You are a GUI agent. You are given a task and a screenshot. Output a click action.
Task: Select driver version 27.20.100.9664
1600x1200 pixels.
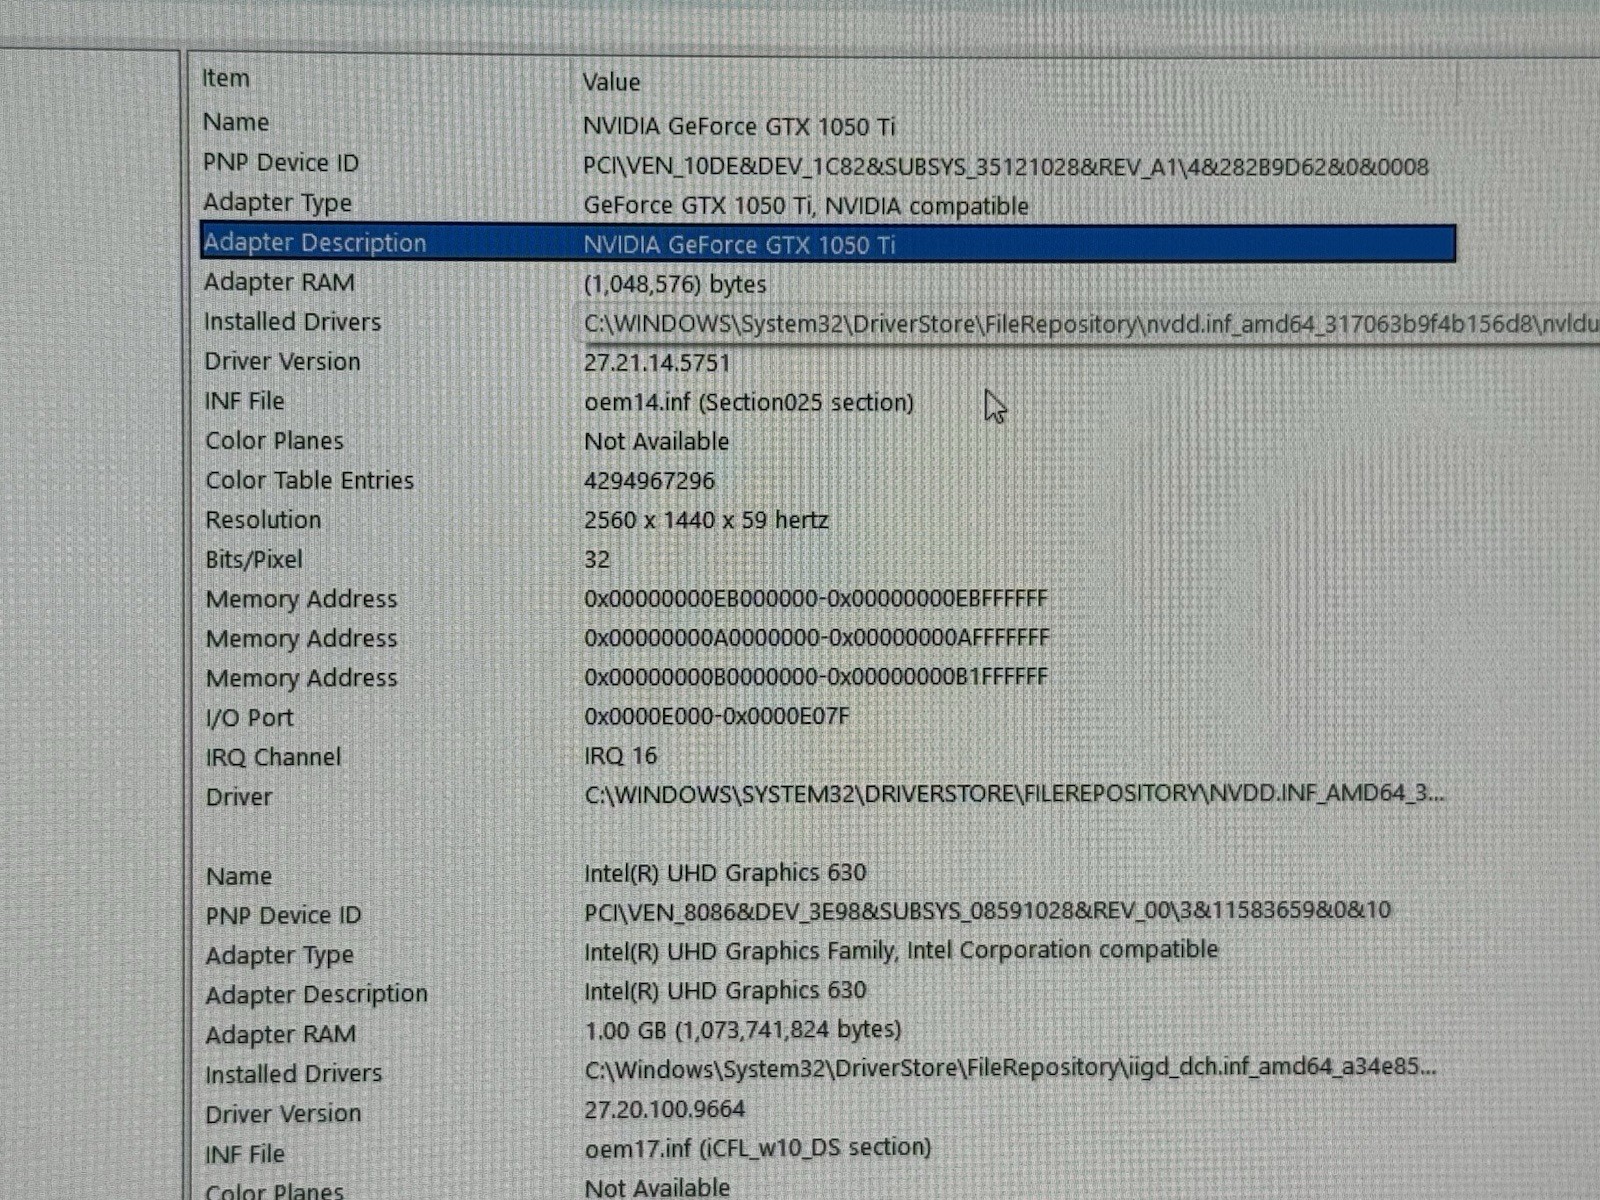click(665, 1109)
